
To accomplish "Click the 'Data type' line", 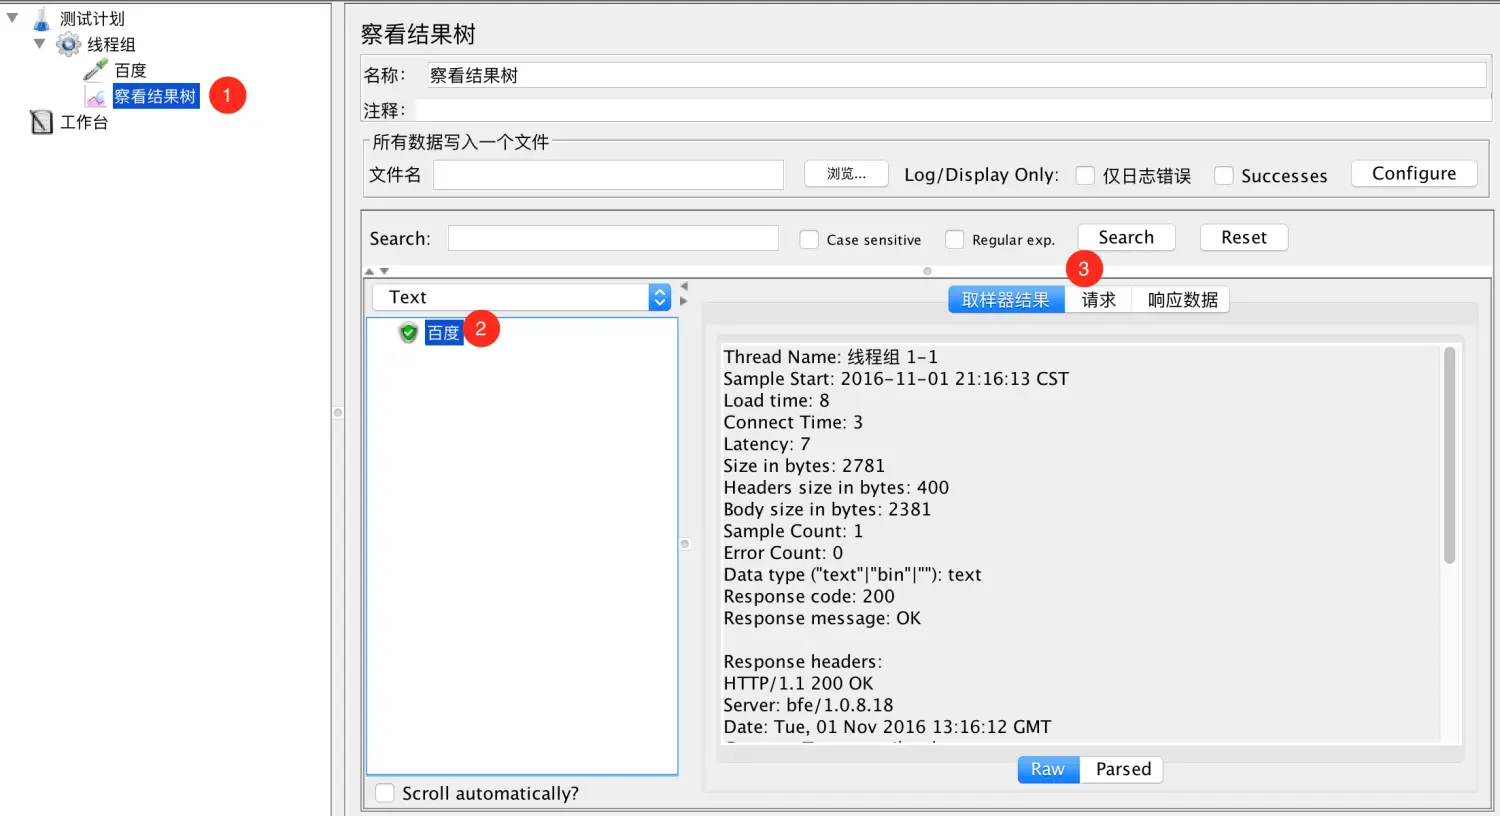I will pyautogui.click(x=852, y=575).
